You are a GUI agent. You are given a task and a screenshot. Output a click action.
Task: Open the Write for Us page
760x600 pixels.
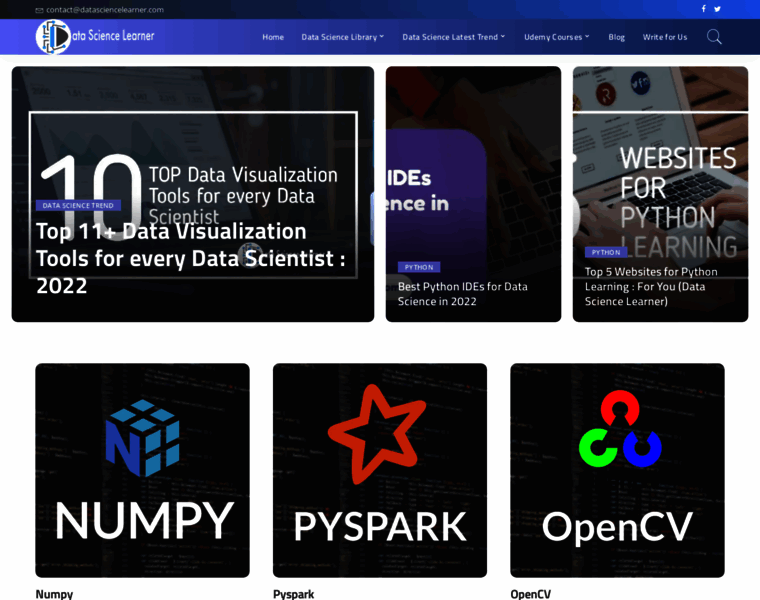(665, 37)
